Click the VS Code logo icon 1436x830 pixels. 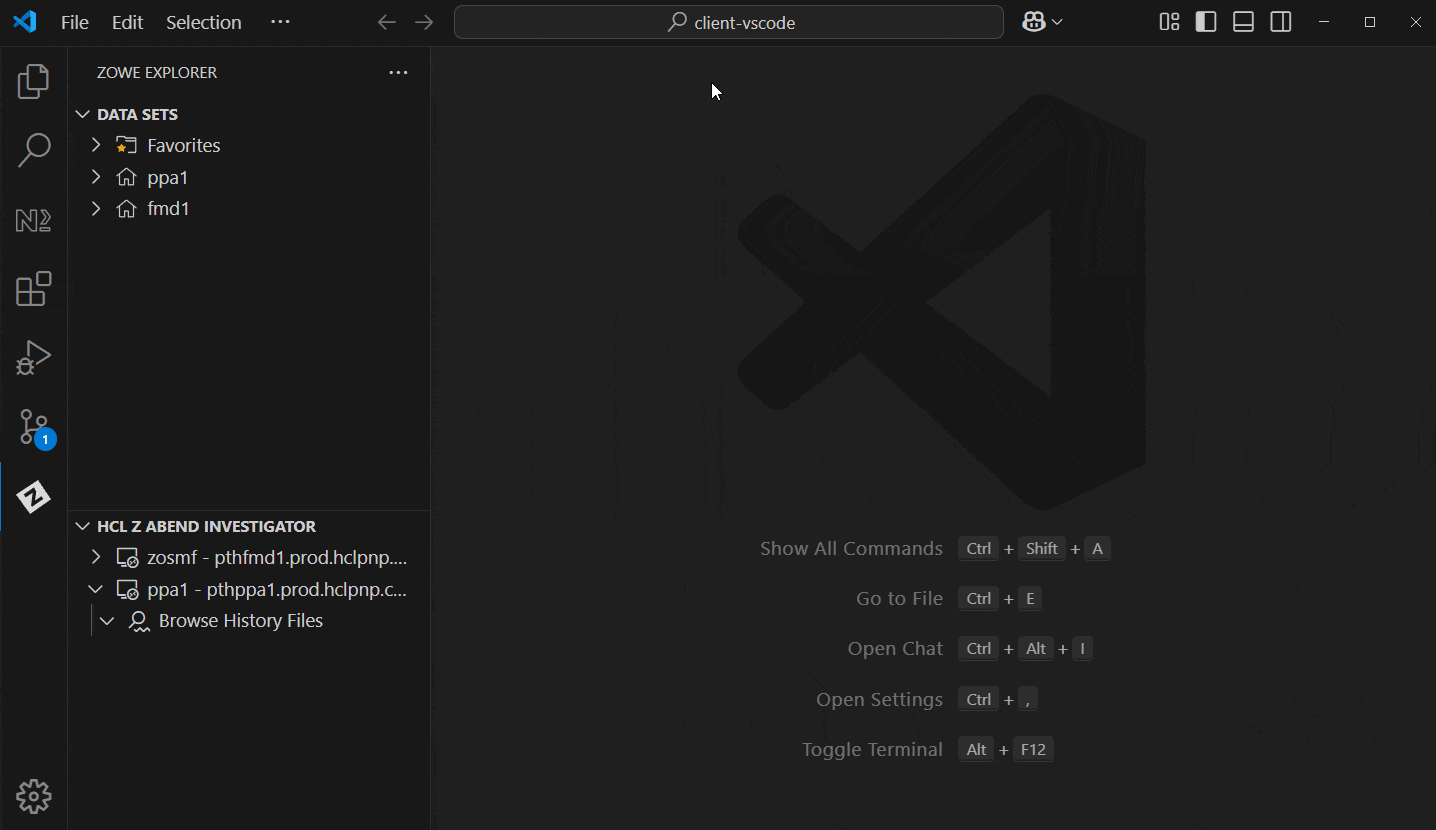[24, 22]
